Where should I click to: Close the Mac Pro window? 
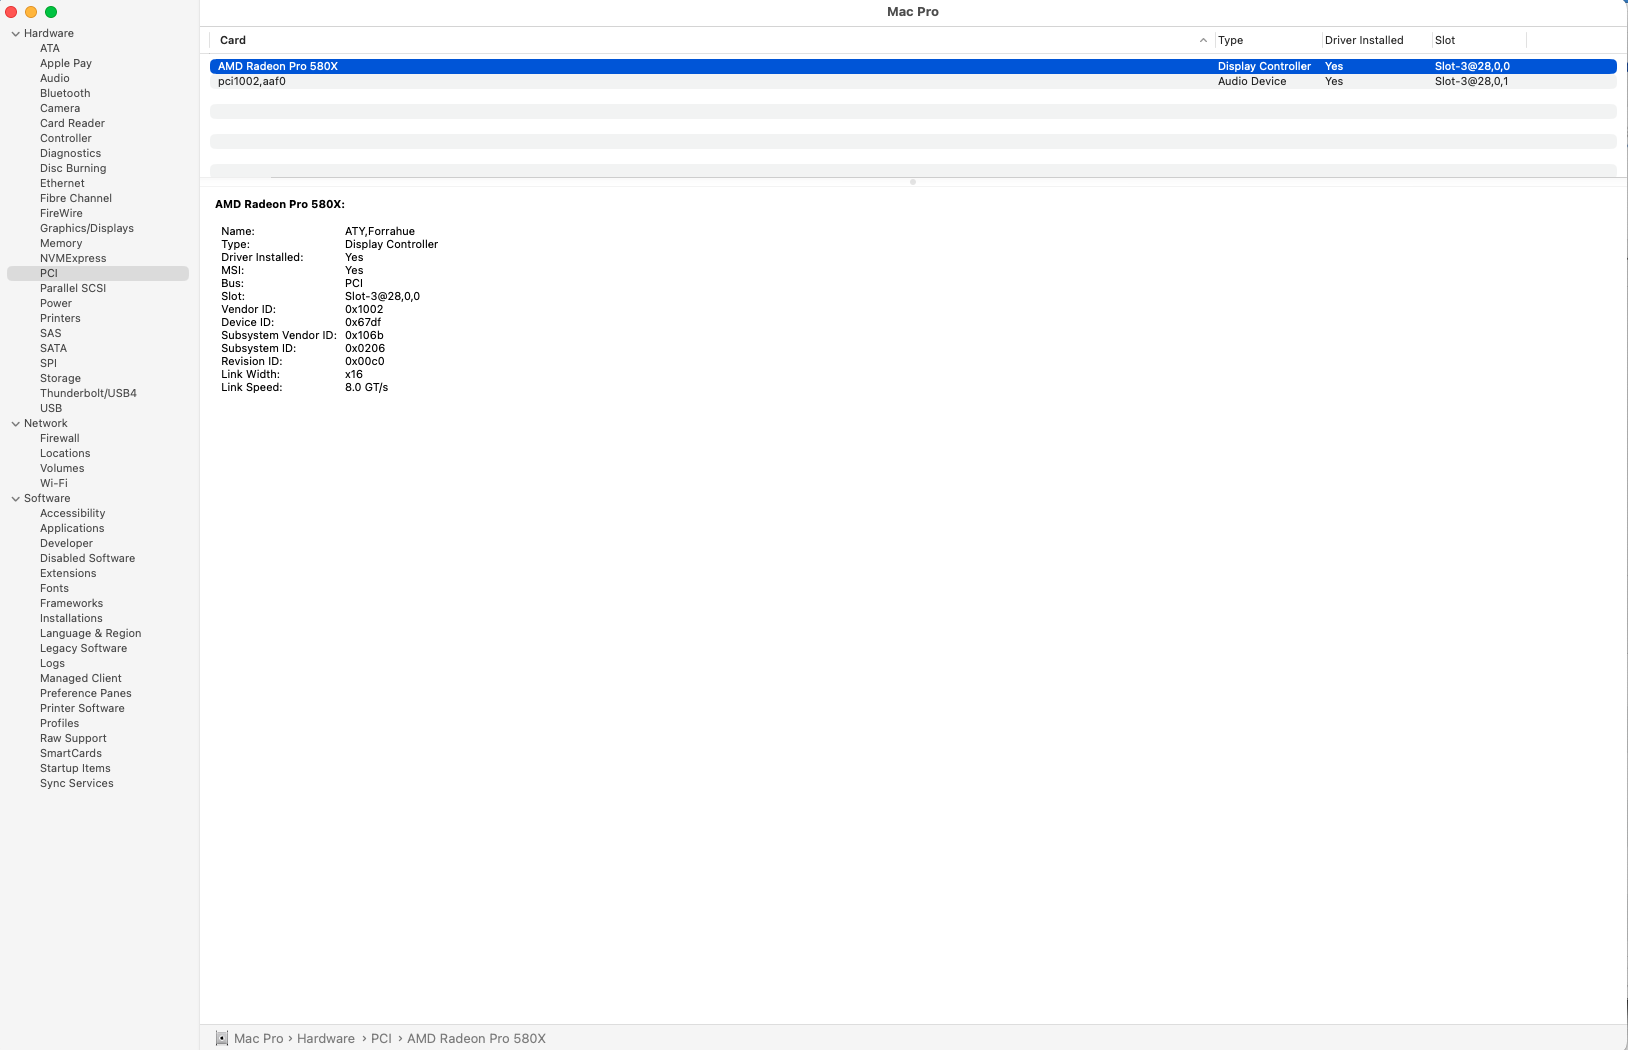point(11,12)
